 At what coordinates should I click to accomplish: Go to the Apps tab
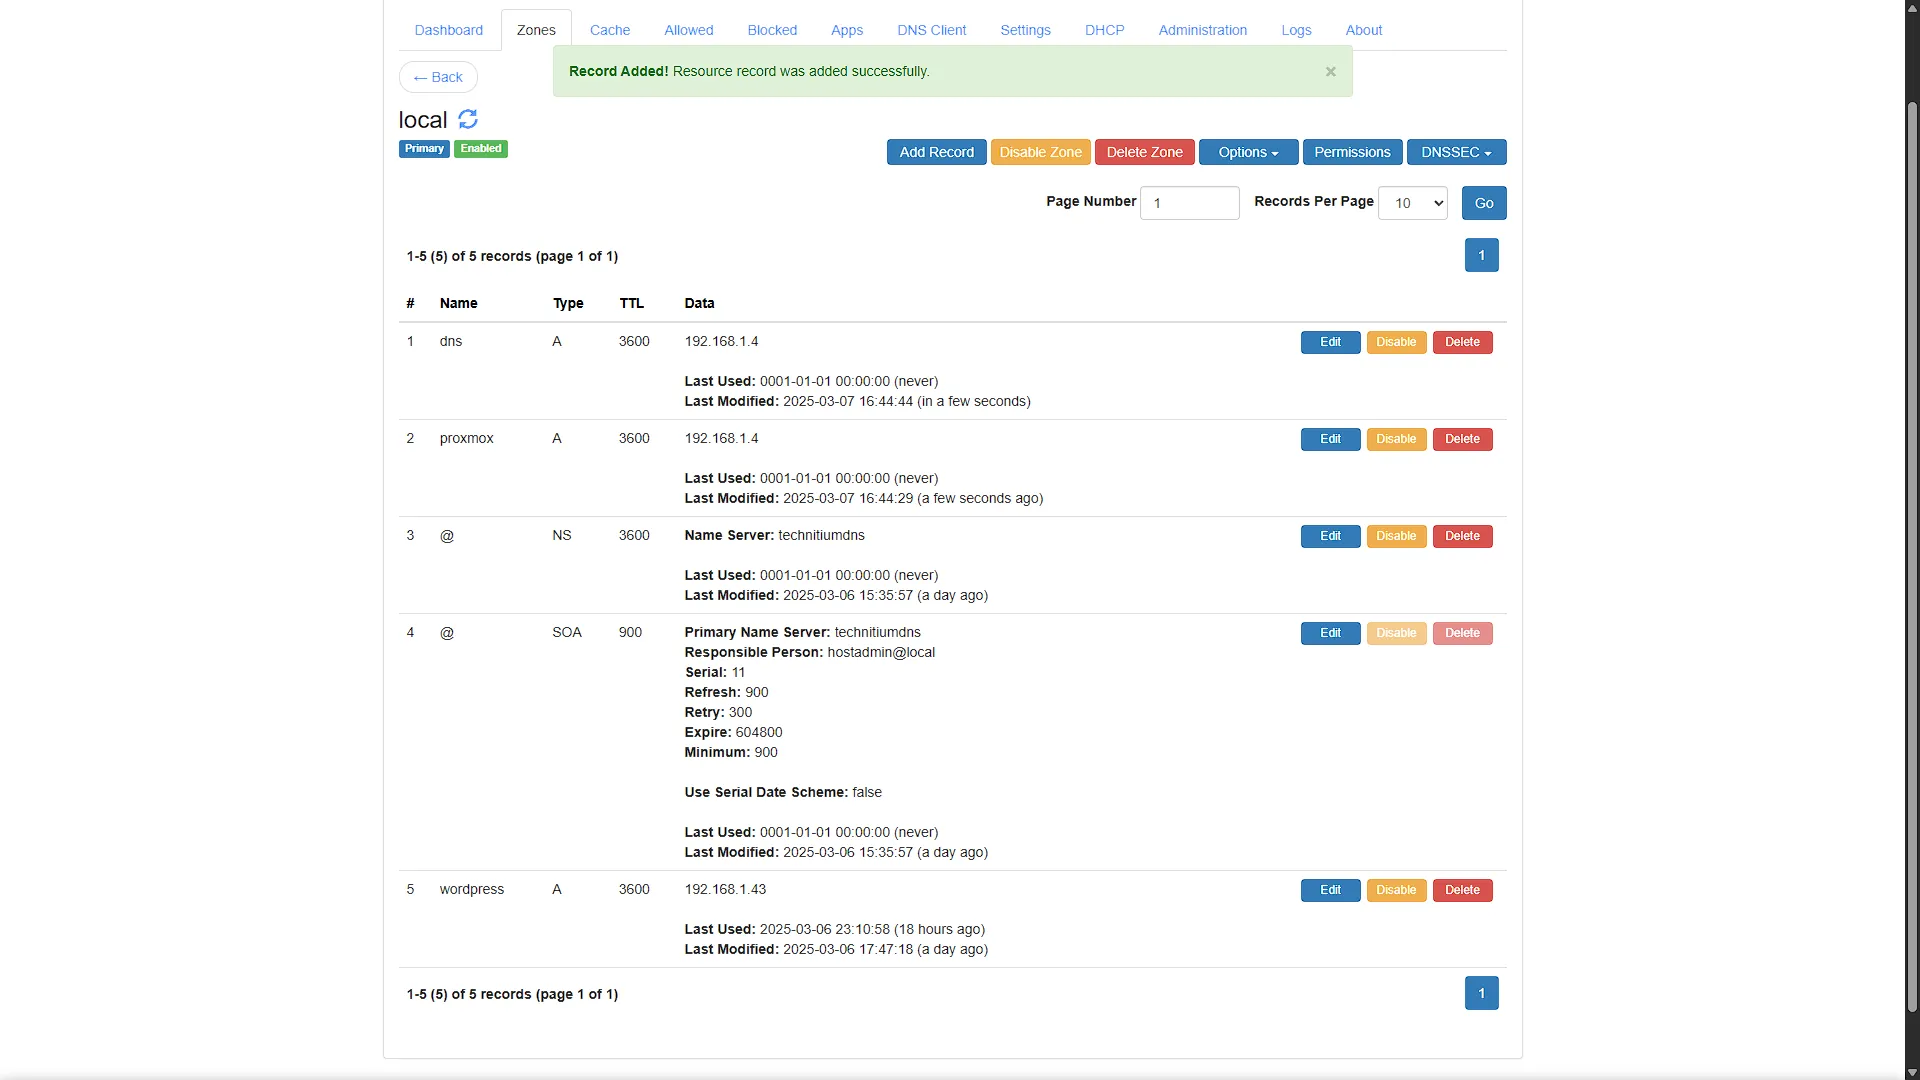[847, 30]
